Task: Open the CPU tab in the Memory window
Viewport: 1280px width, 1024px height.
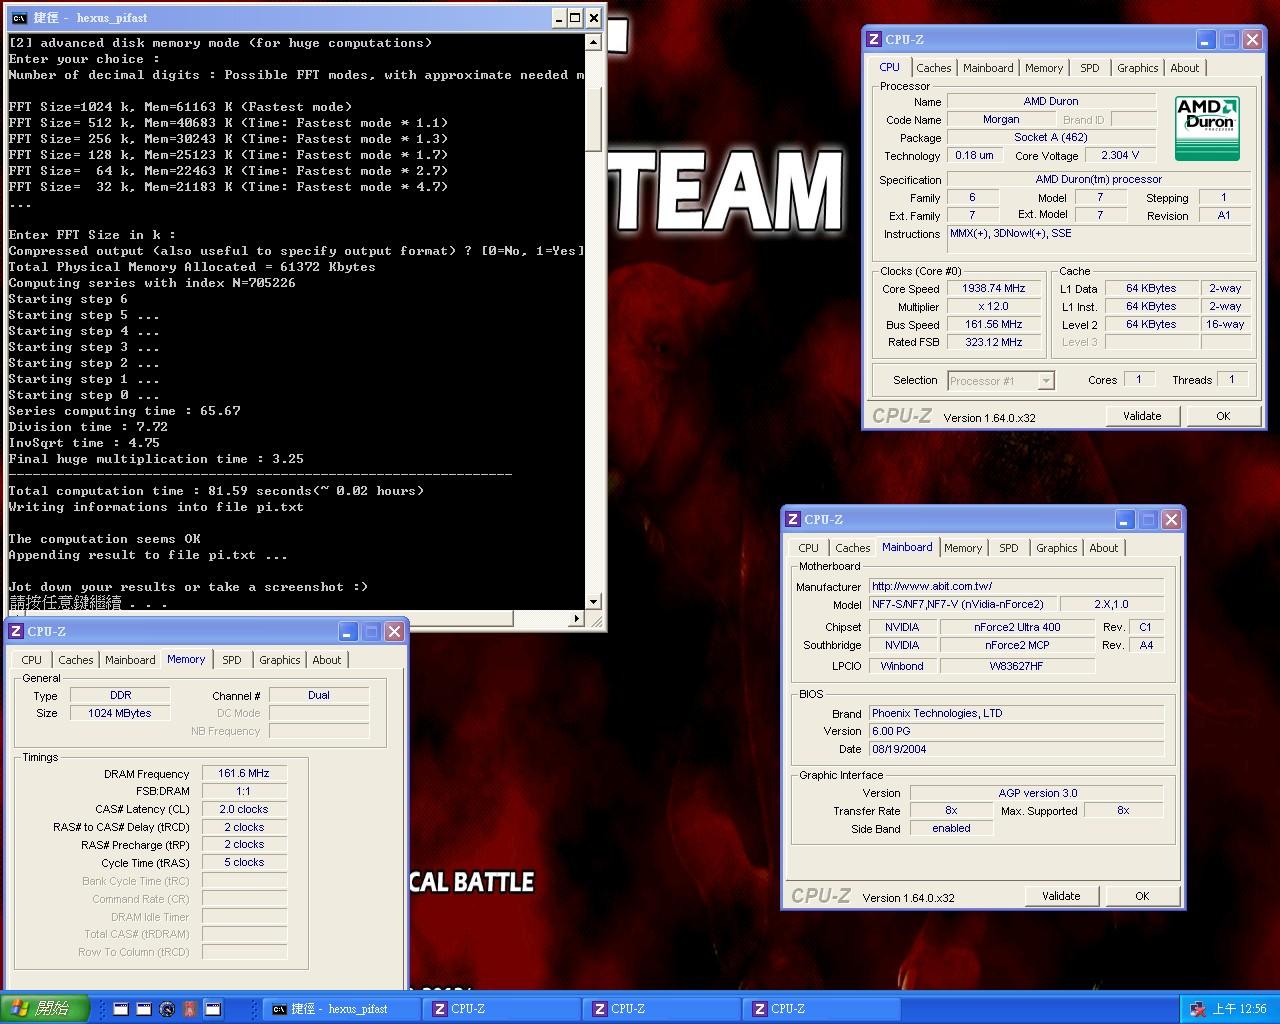Action: click(x=32, y=660)
